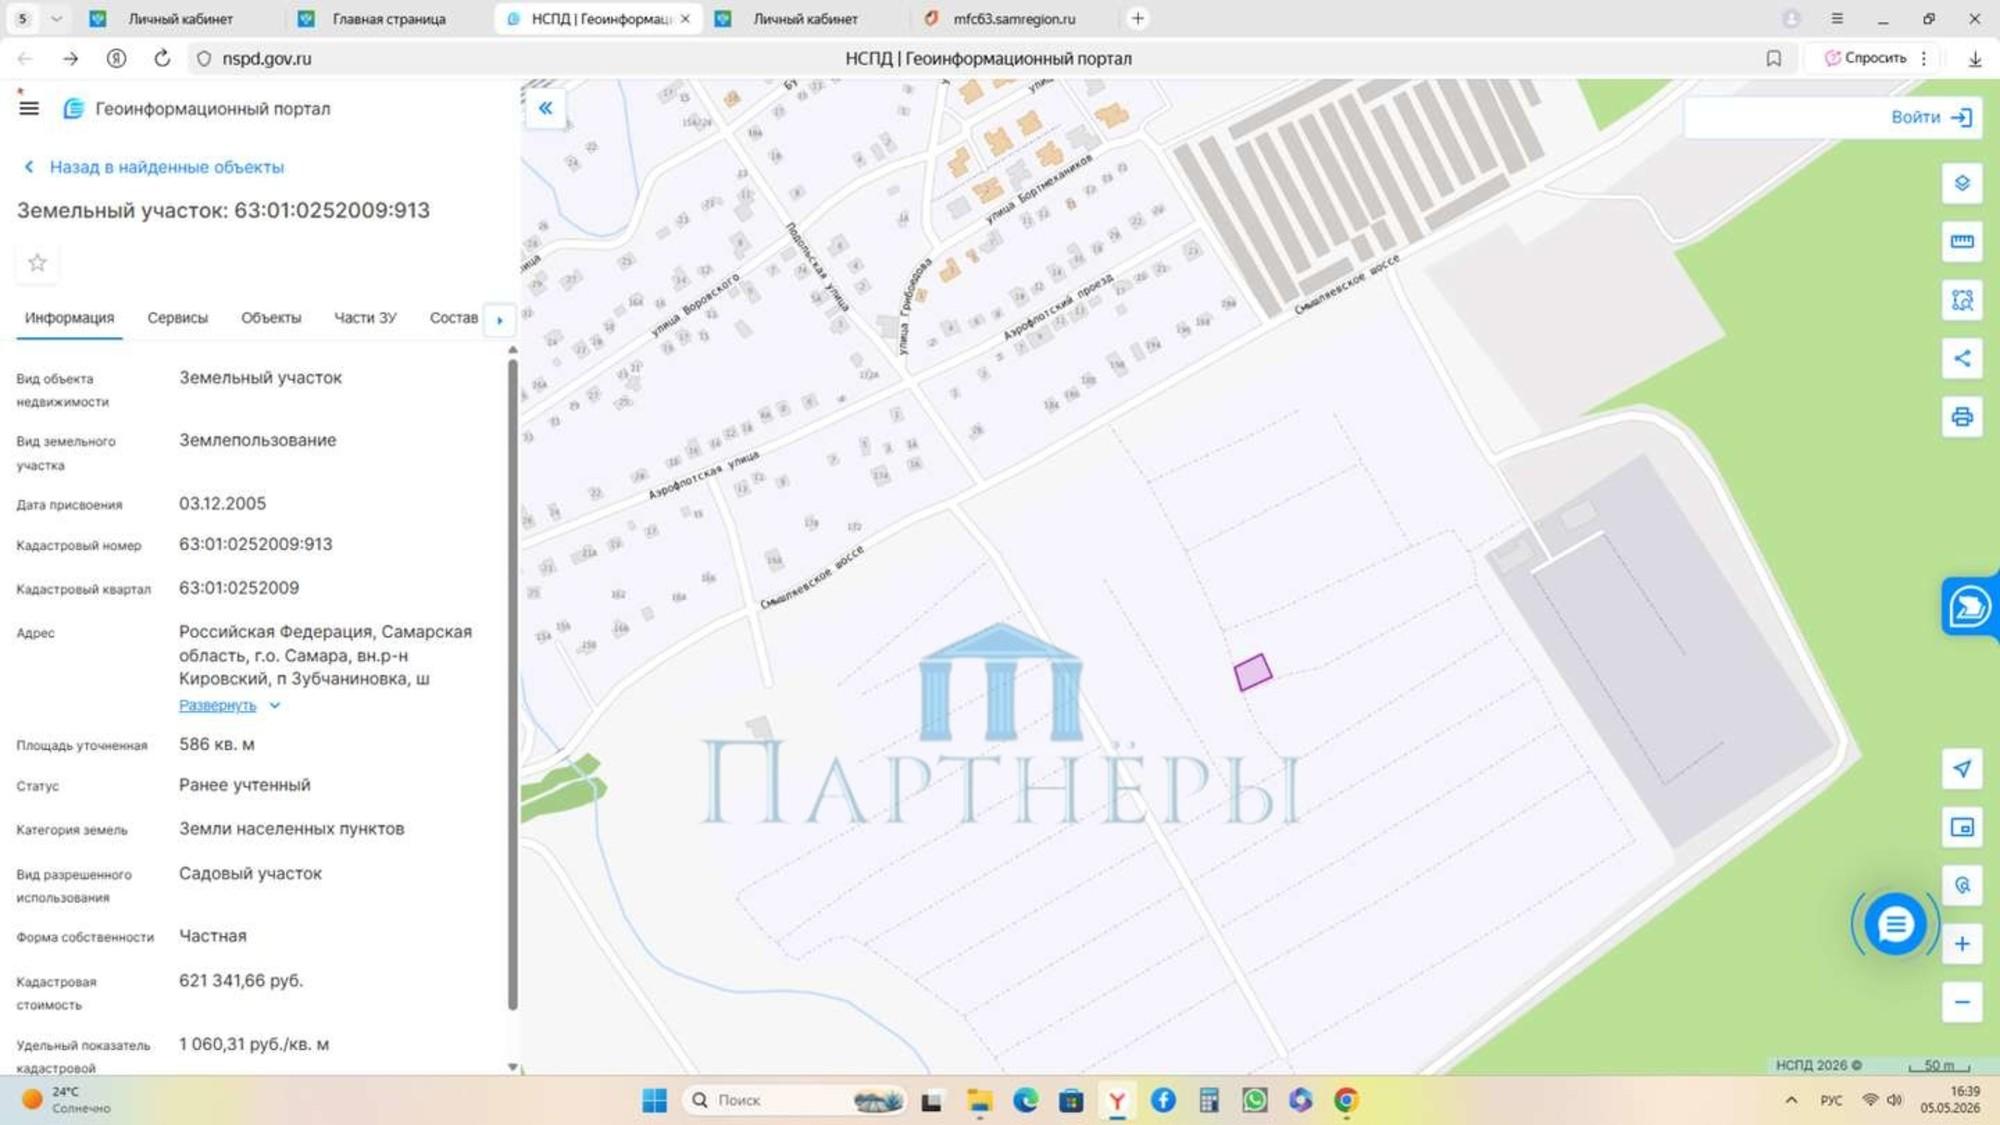Click the language indicator РУС
The image size is (2000, 1125).
point(1831,1100)
